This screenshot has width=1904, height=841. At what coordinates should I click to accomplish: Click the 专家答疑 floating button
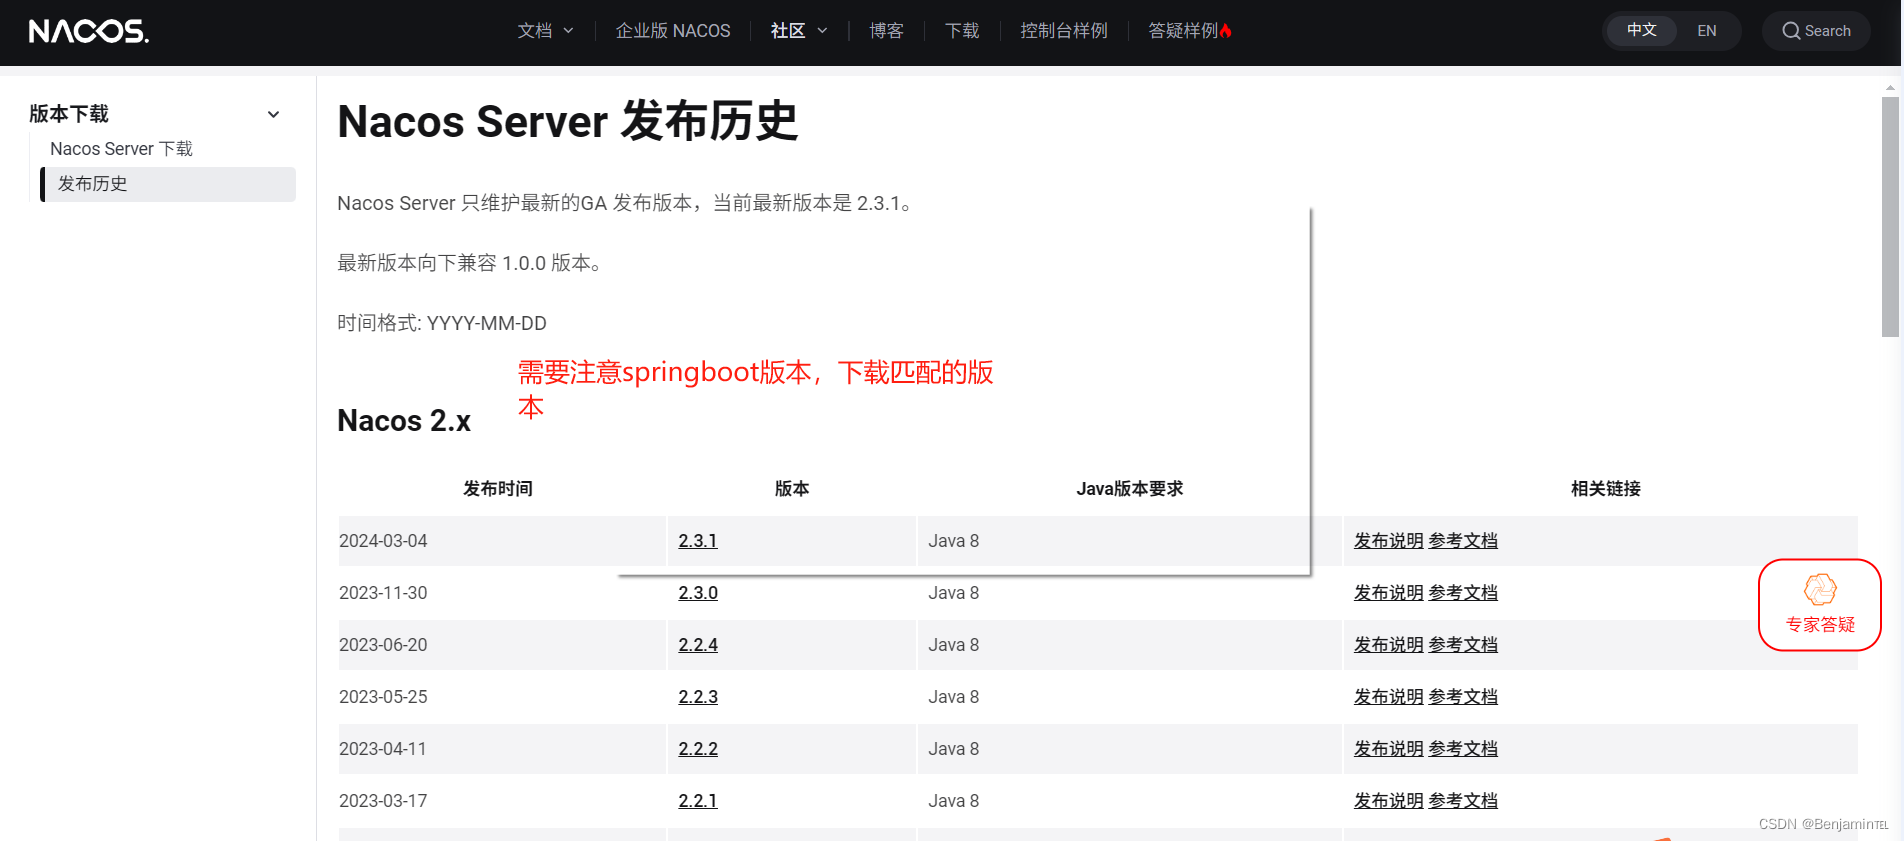click(1820, 605)
